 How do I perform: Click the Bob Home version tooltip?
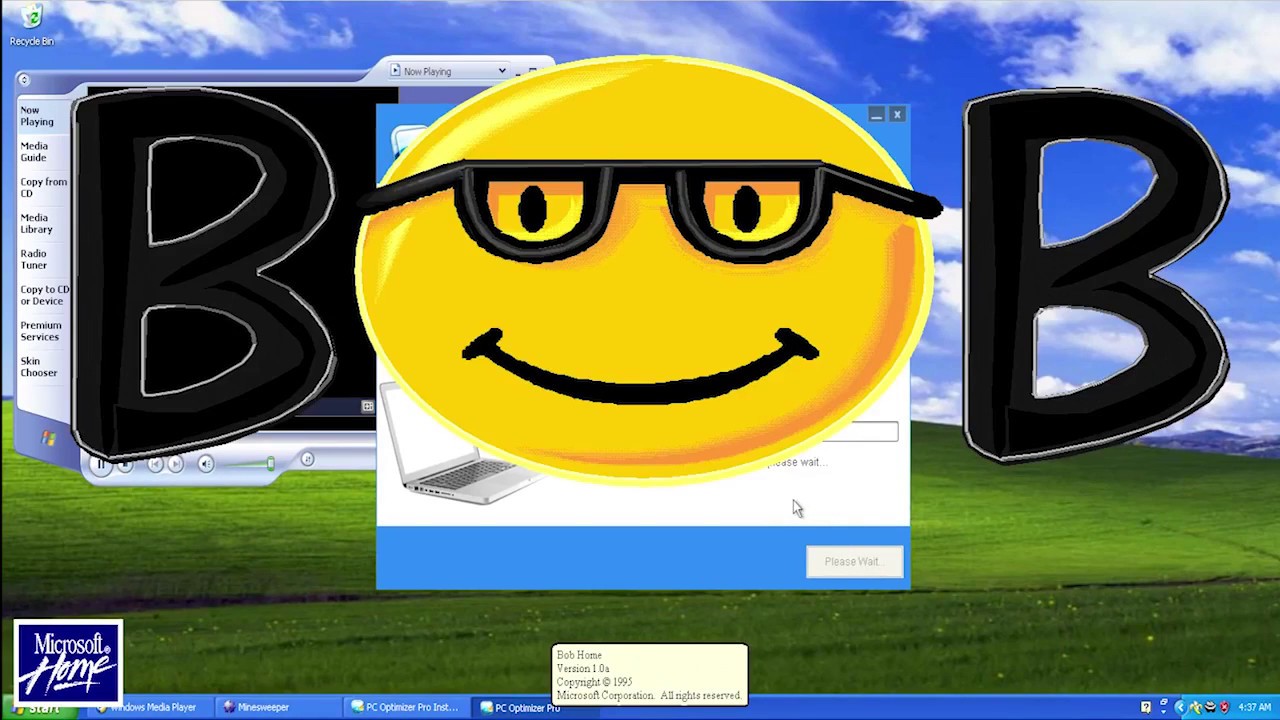click(x=649, y=675)
